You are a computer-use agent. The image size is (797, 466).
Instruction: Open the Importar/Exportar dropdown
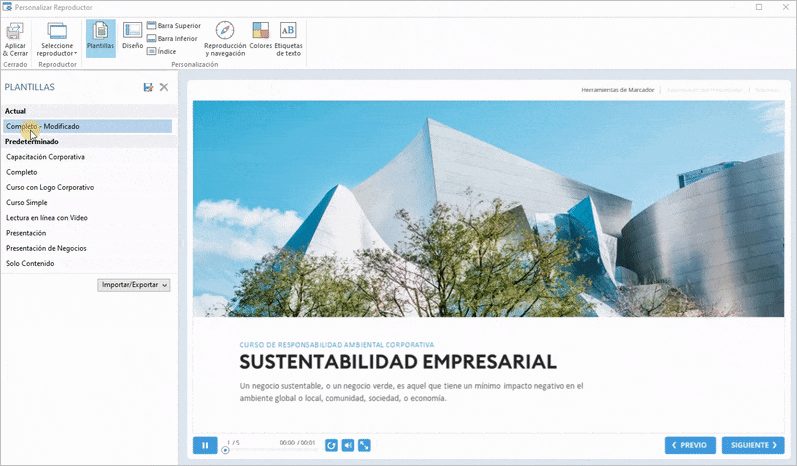(135, 285)
